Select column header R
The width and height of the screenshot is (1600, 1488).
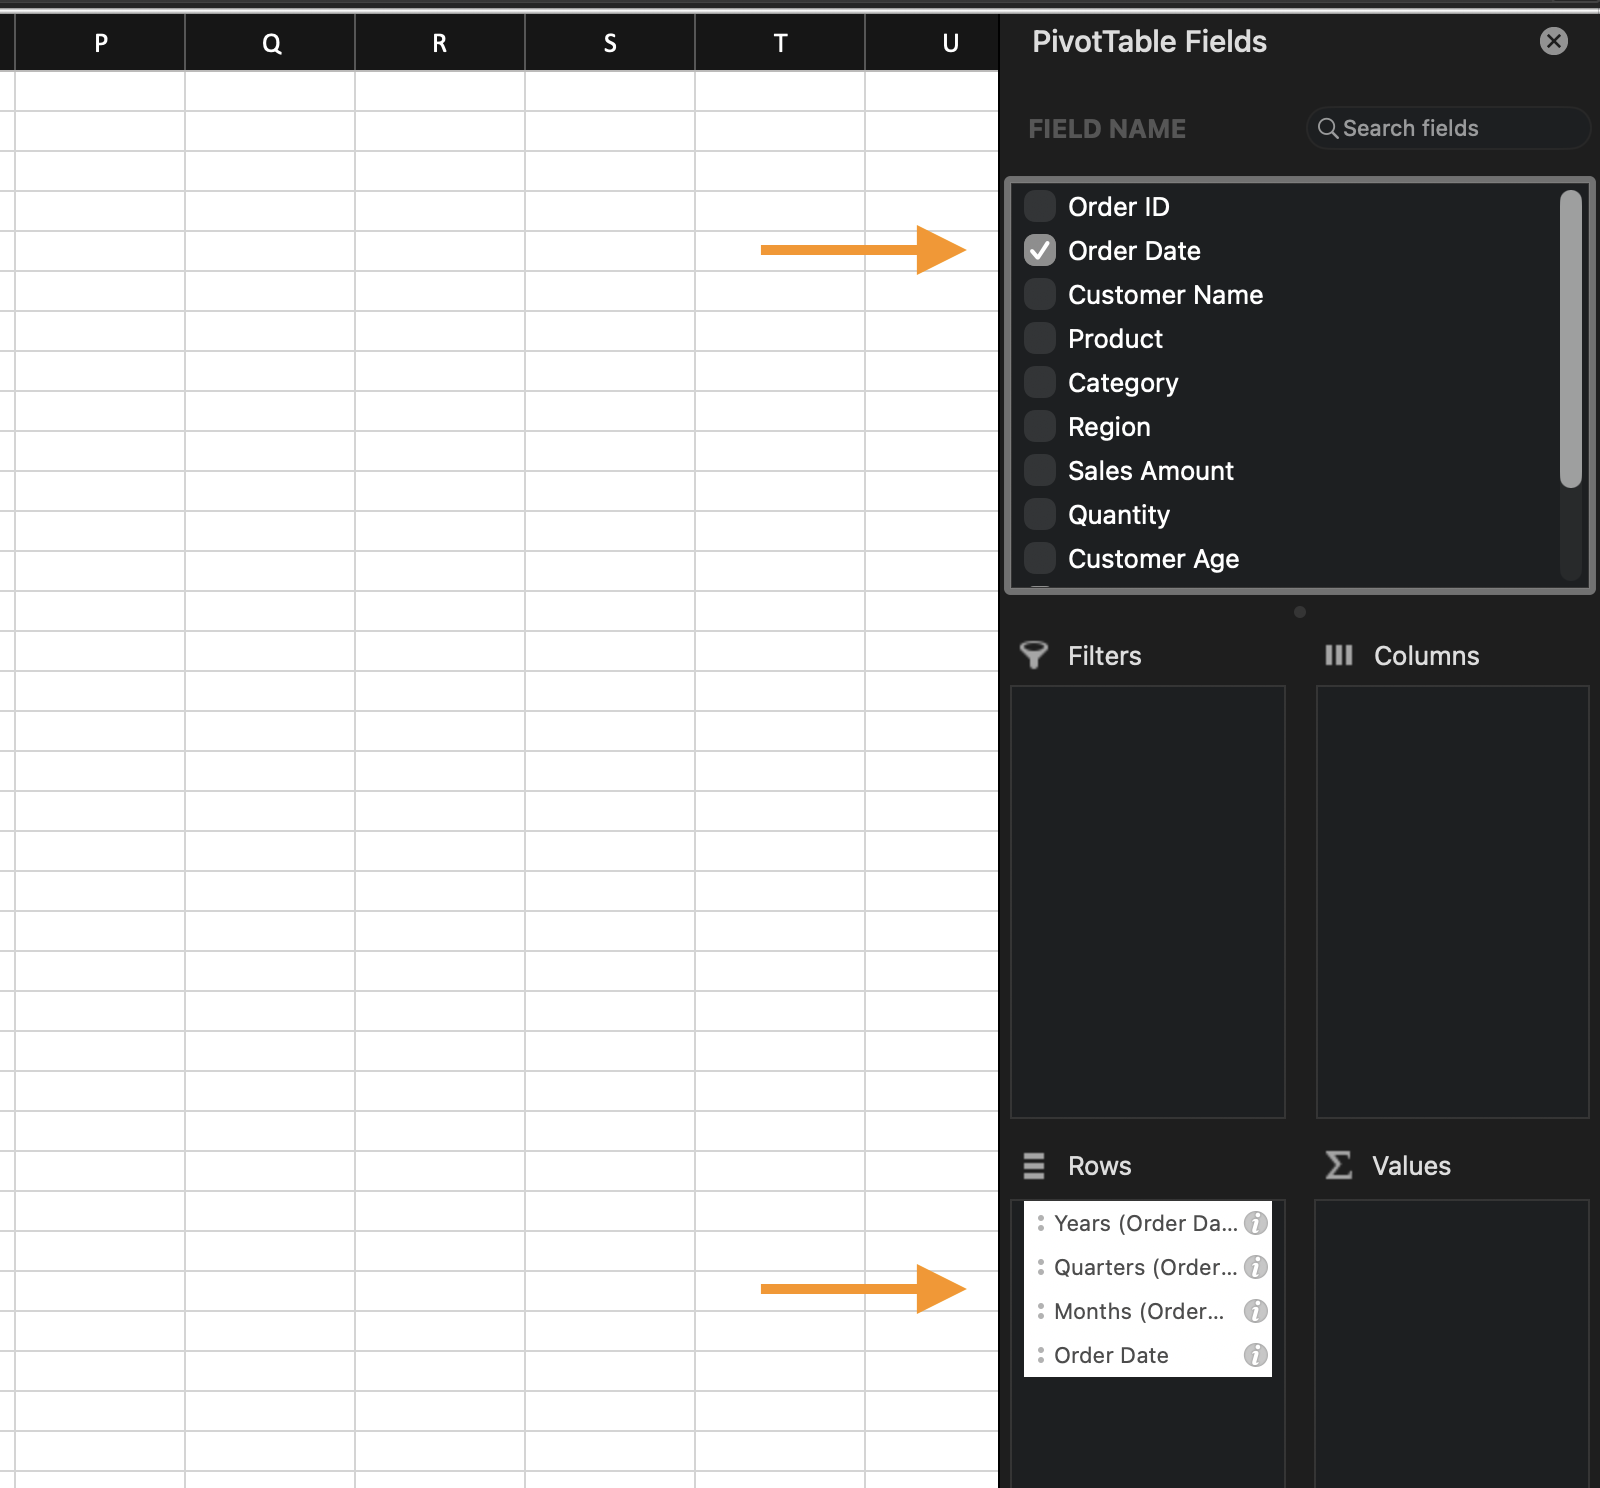(440, 43)
